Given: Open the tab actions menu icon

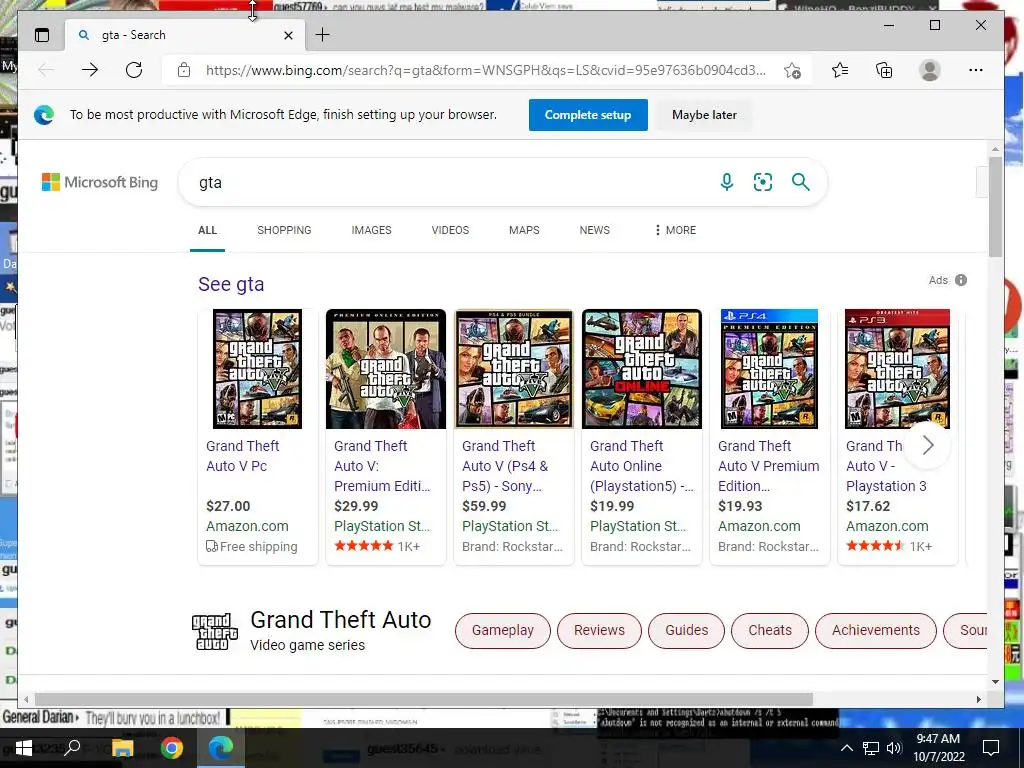Looking at the screenshot, I should pos(42,35).
